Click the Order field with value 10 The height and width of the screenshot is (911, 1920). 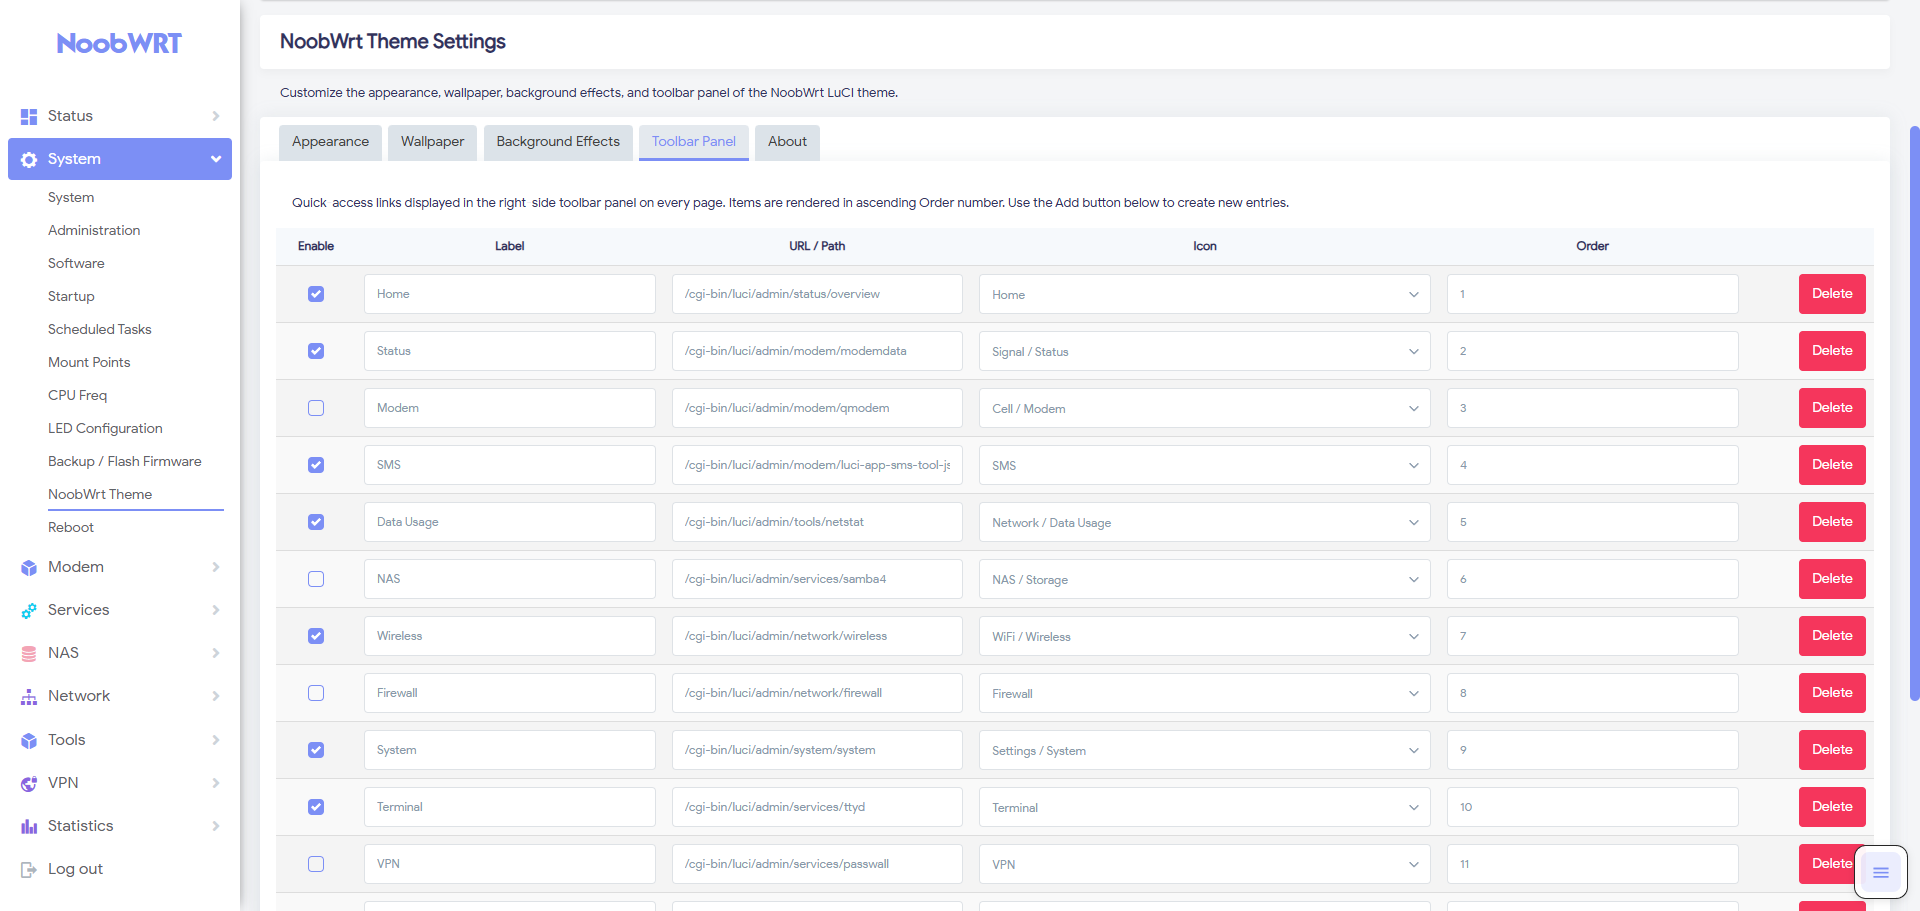(1592, 807)
